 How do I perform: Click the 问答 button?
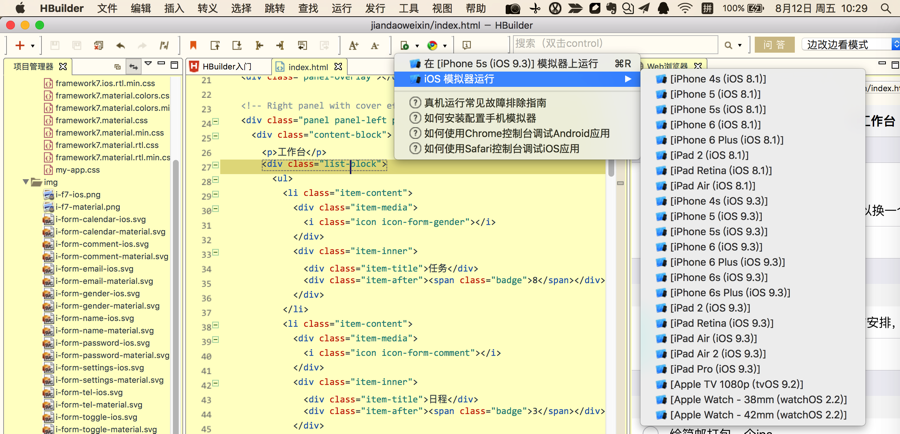click(x=775, y=45)
